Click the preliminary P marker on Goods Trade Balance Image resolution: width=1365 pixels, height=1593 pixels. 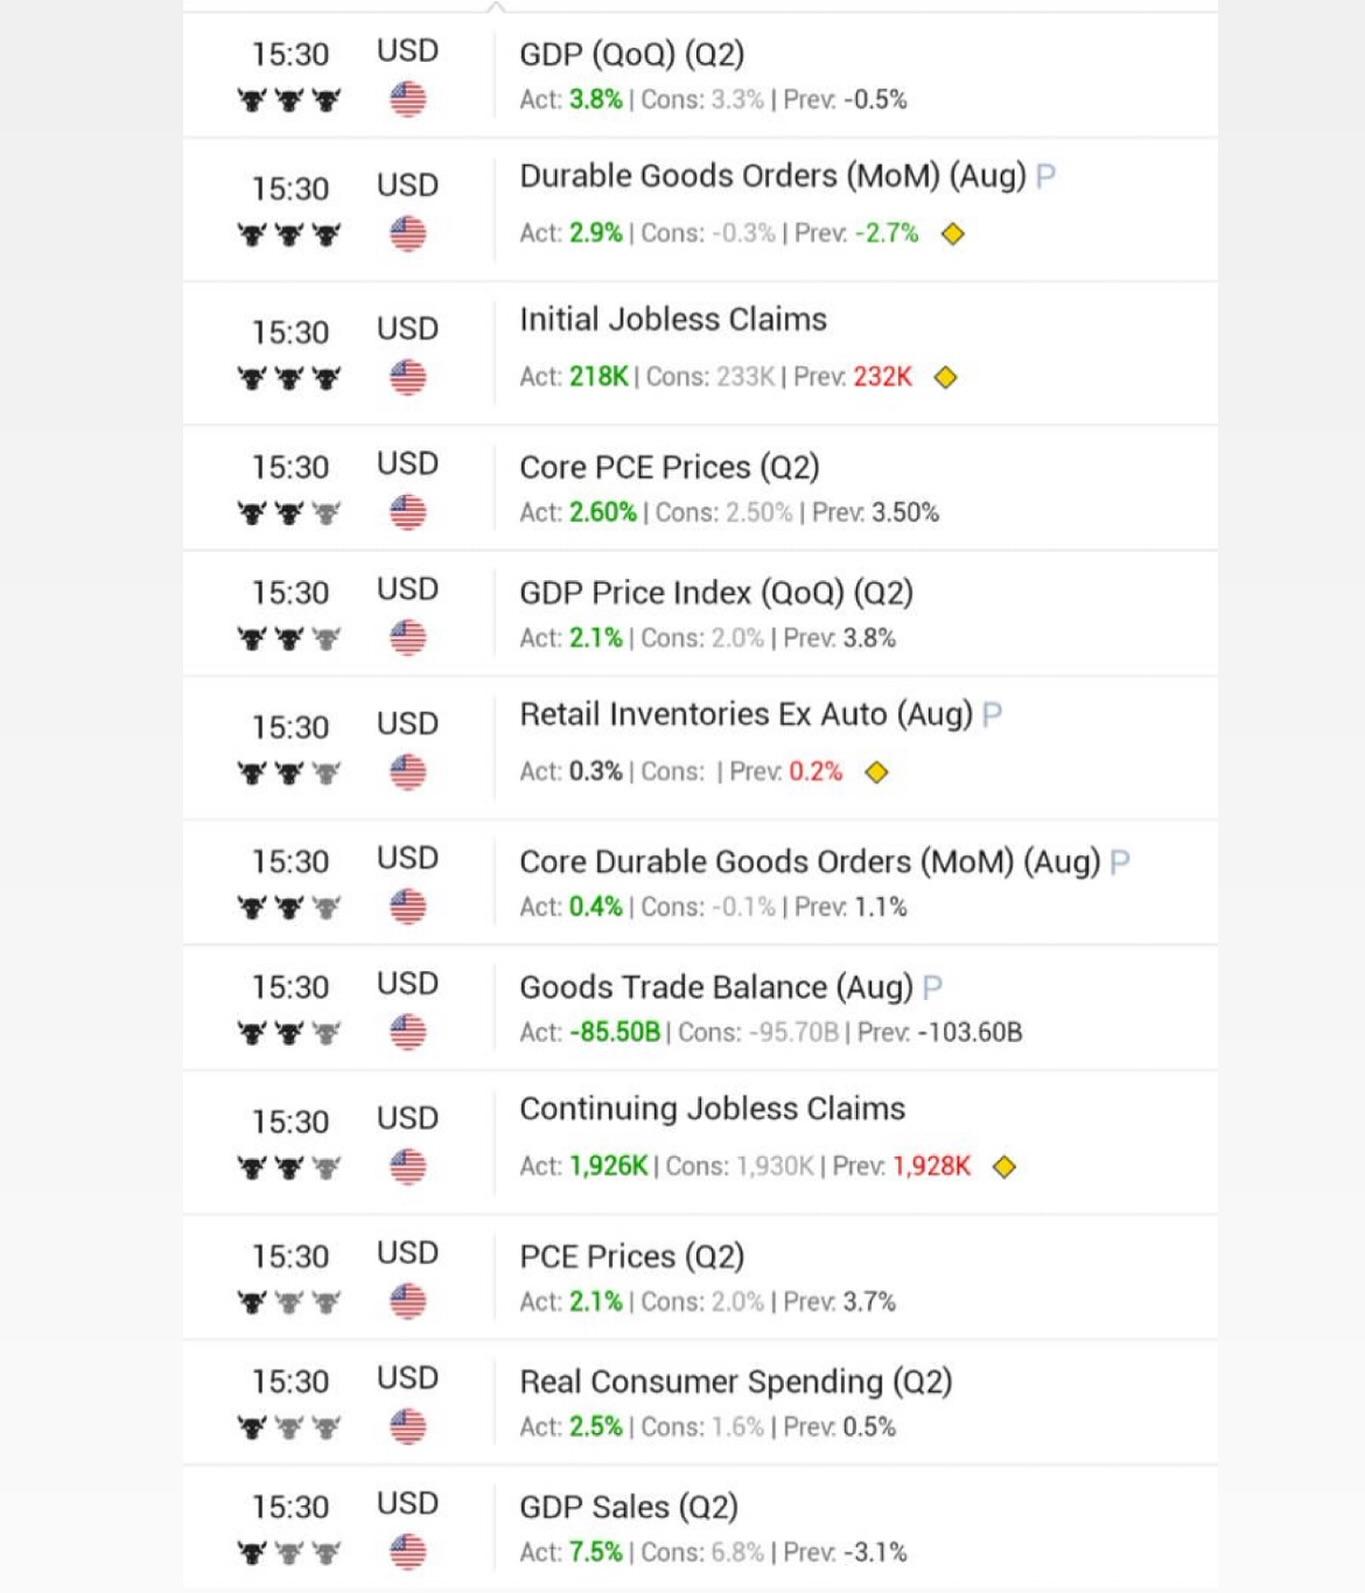coord(932,988)
